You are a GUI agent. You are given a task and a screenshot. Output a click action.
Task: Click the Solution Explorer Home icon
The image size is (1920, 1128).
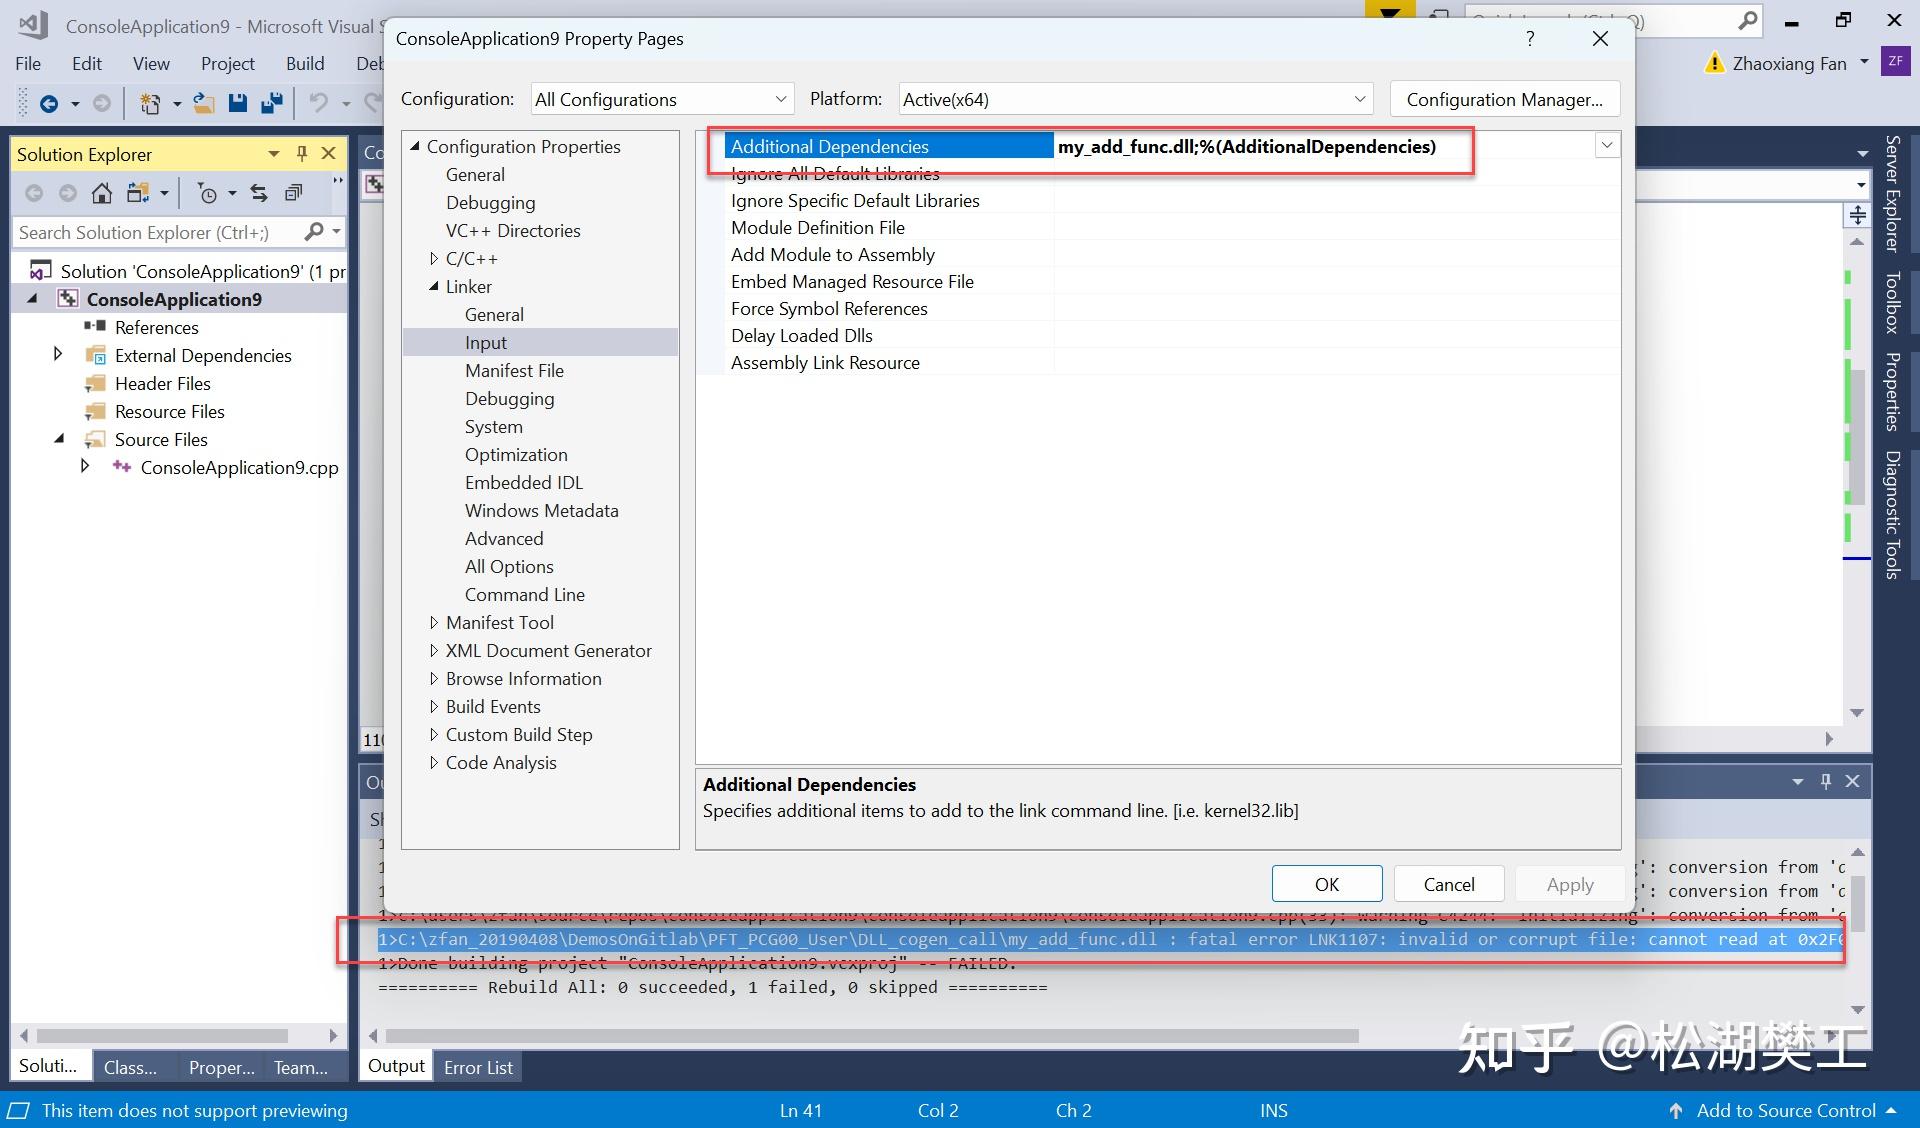[x=101, y=193]
